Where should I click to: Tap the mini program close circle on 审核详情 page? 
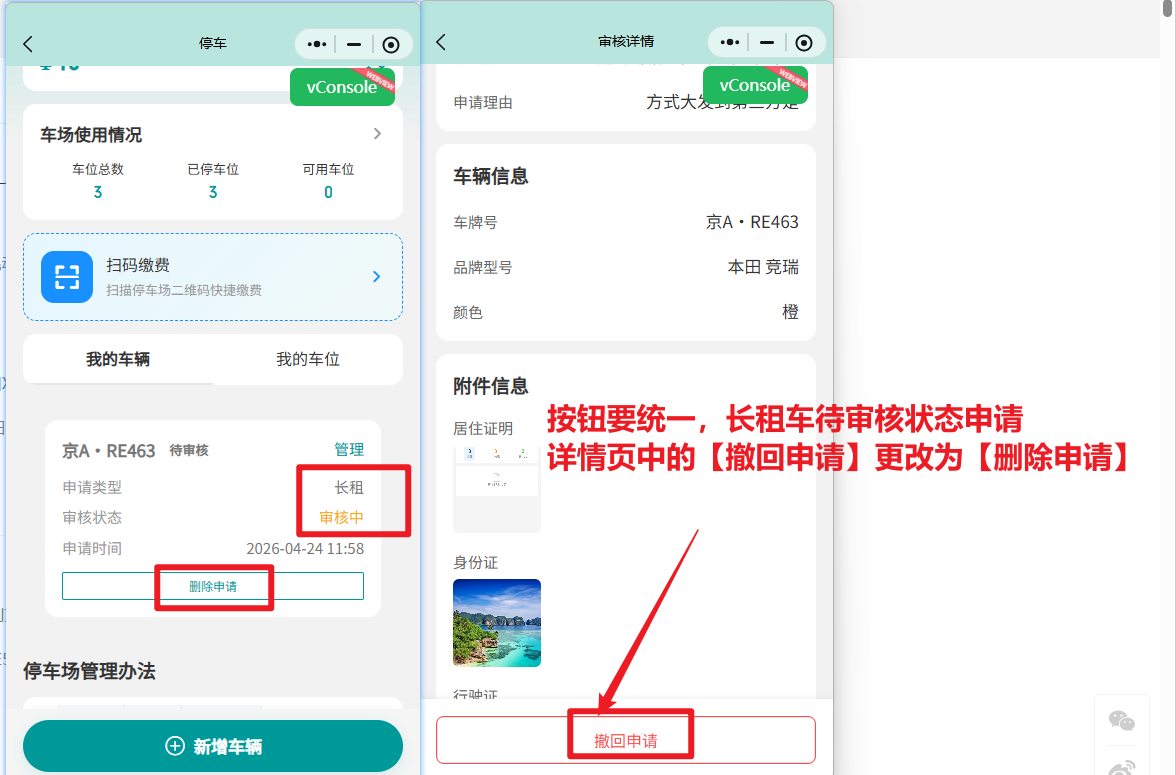(x=804, y=42)
